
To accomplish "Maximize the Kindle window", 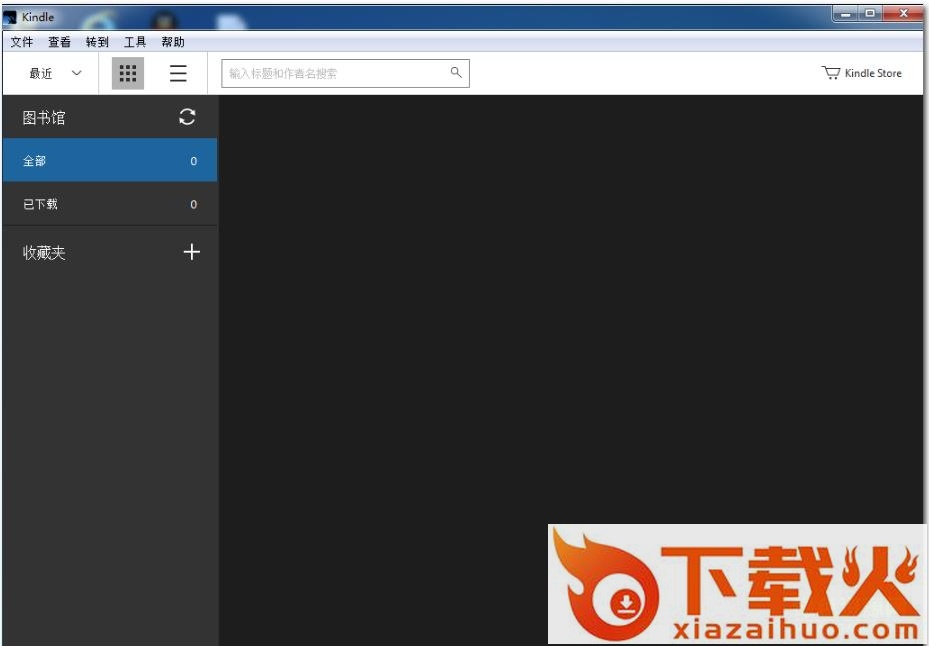I will [870, 14].
